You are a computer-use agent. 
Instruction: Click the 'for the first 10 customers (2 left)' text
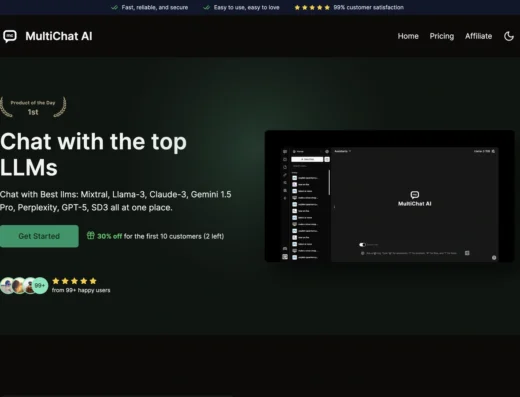click(174, 236)
